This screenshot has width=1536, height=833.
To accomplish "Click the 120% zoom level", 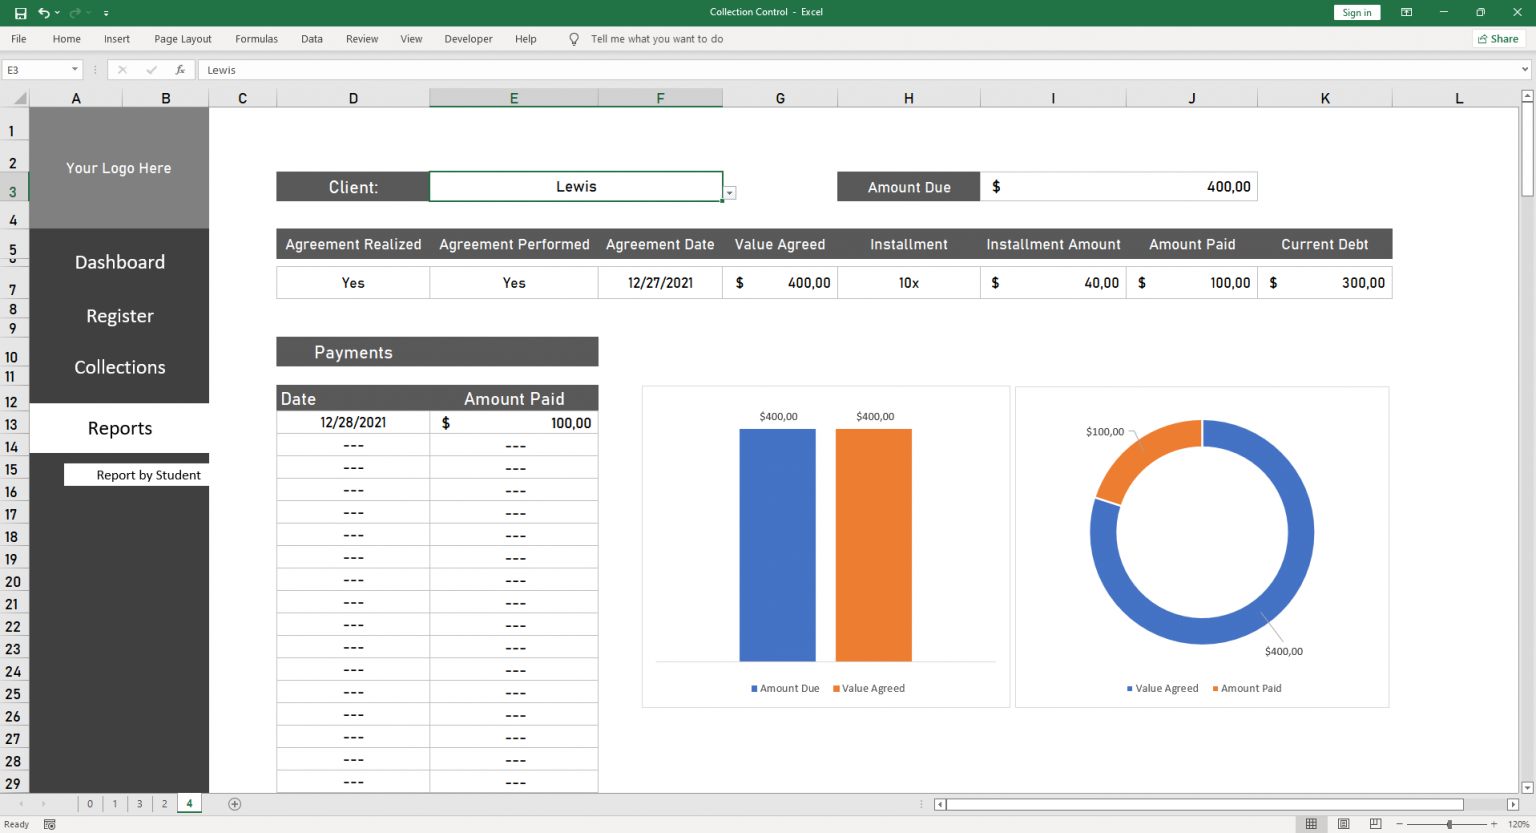I will 1518,824.
